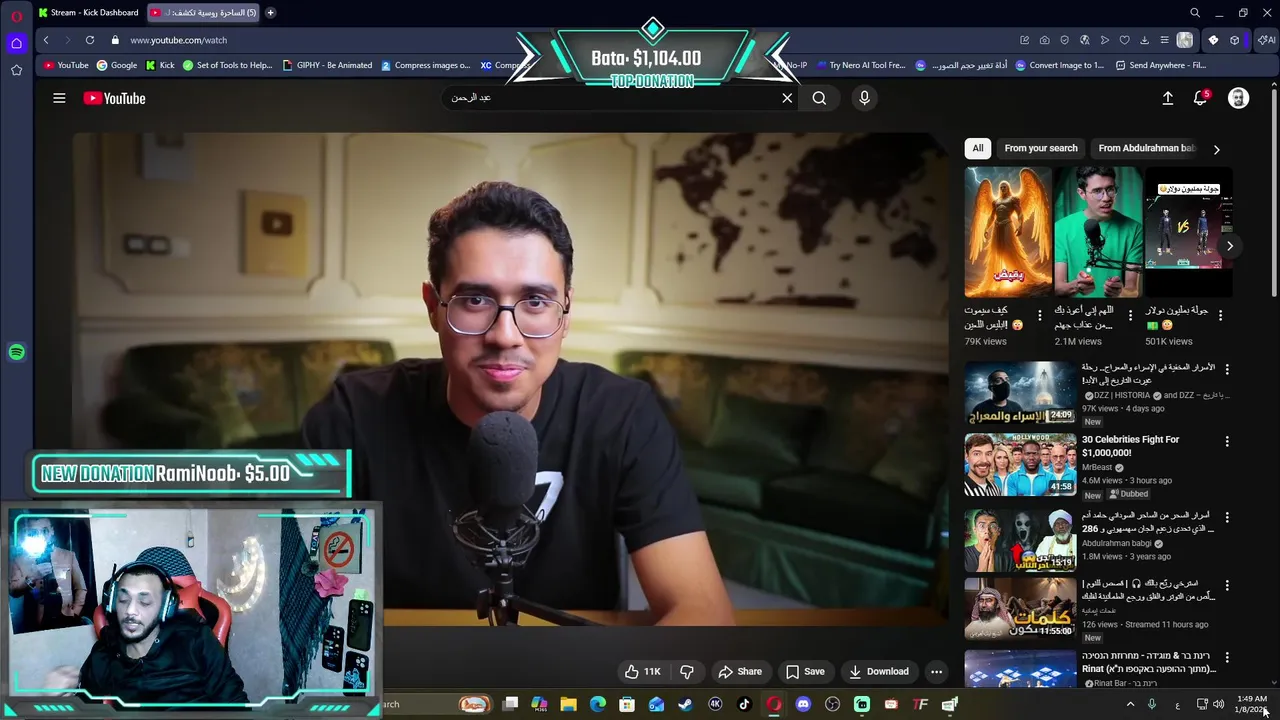Click the www.youtube.com/watch address bar
1280x720 pixels.
pyautogui.click(x=178, y=40)
